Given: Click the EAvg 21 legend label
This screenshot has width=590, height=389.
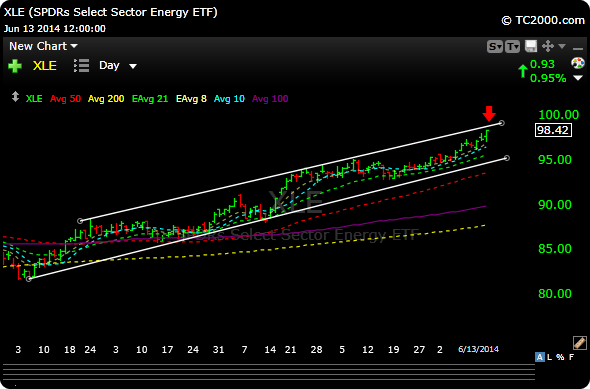Looking at the screenshot, I should point(150,99).
